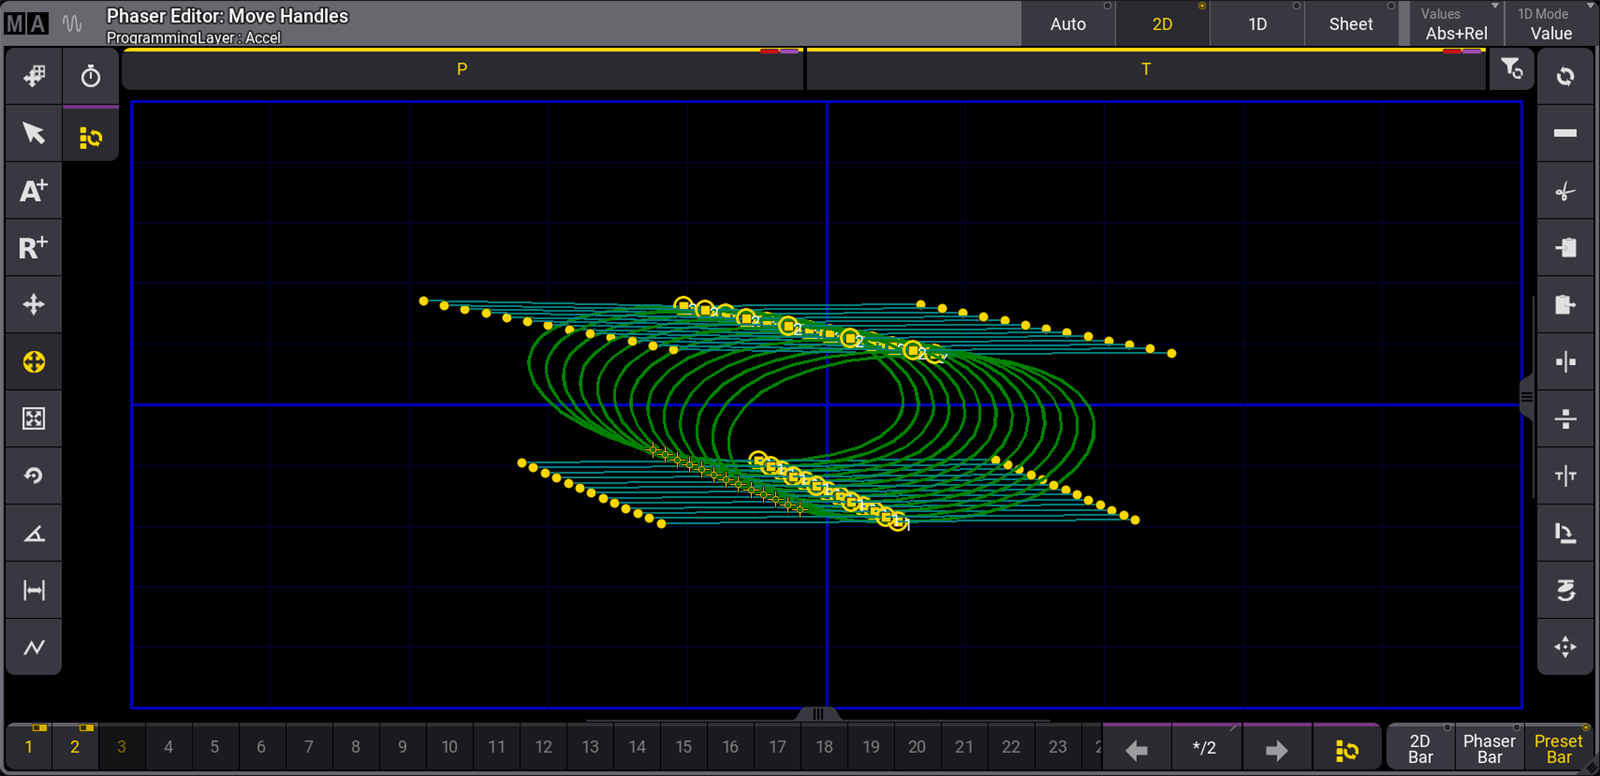
Task: Open the */2 step options
Action: pos(1205,748)
